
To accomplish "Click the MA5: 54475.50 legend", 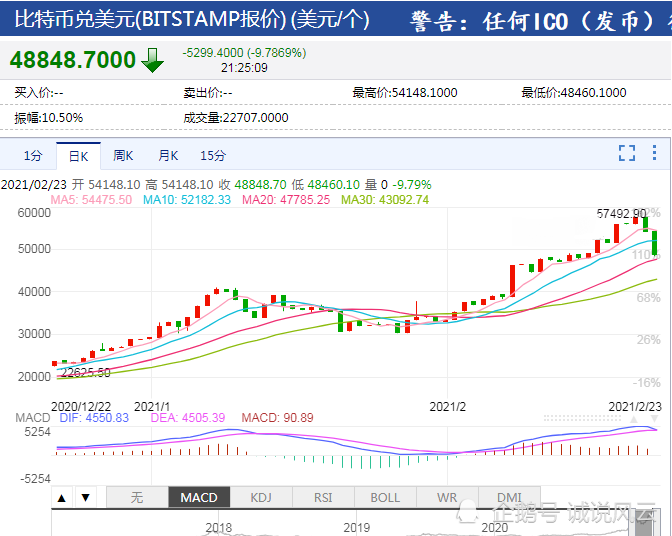I will pos(91,200).
